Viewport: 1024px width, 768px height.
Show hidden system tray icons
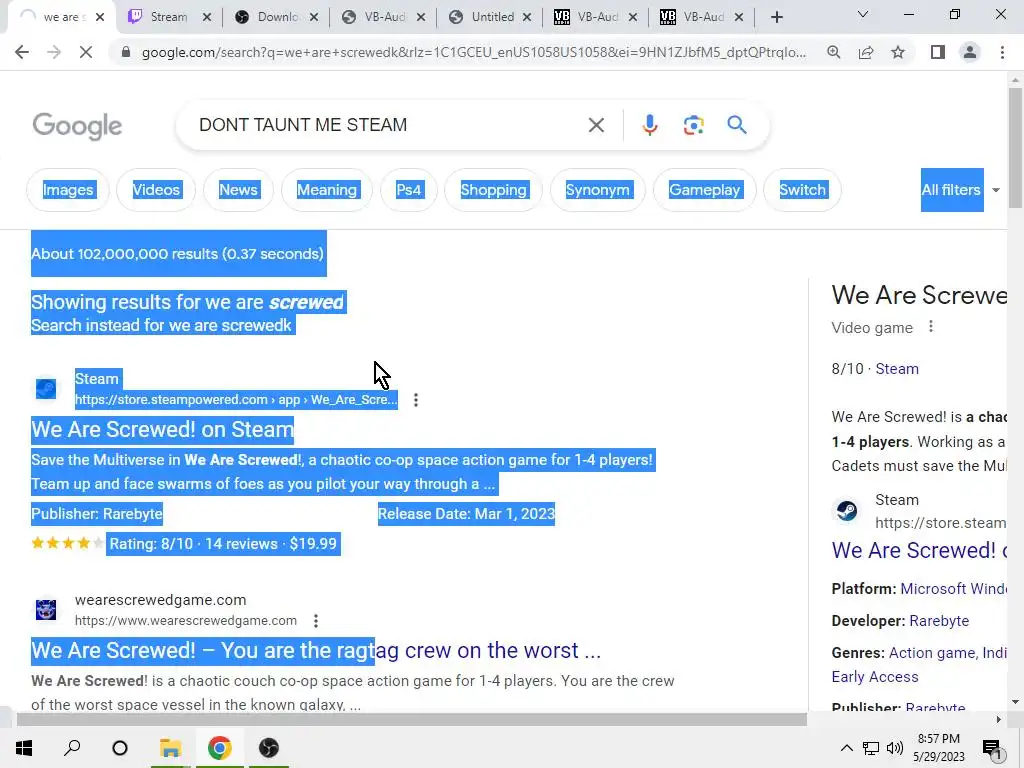846,748
